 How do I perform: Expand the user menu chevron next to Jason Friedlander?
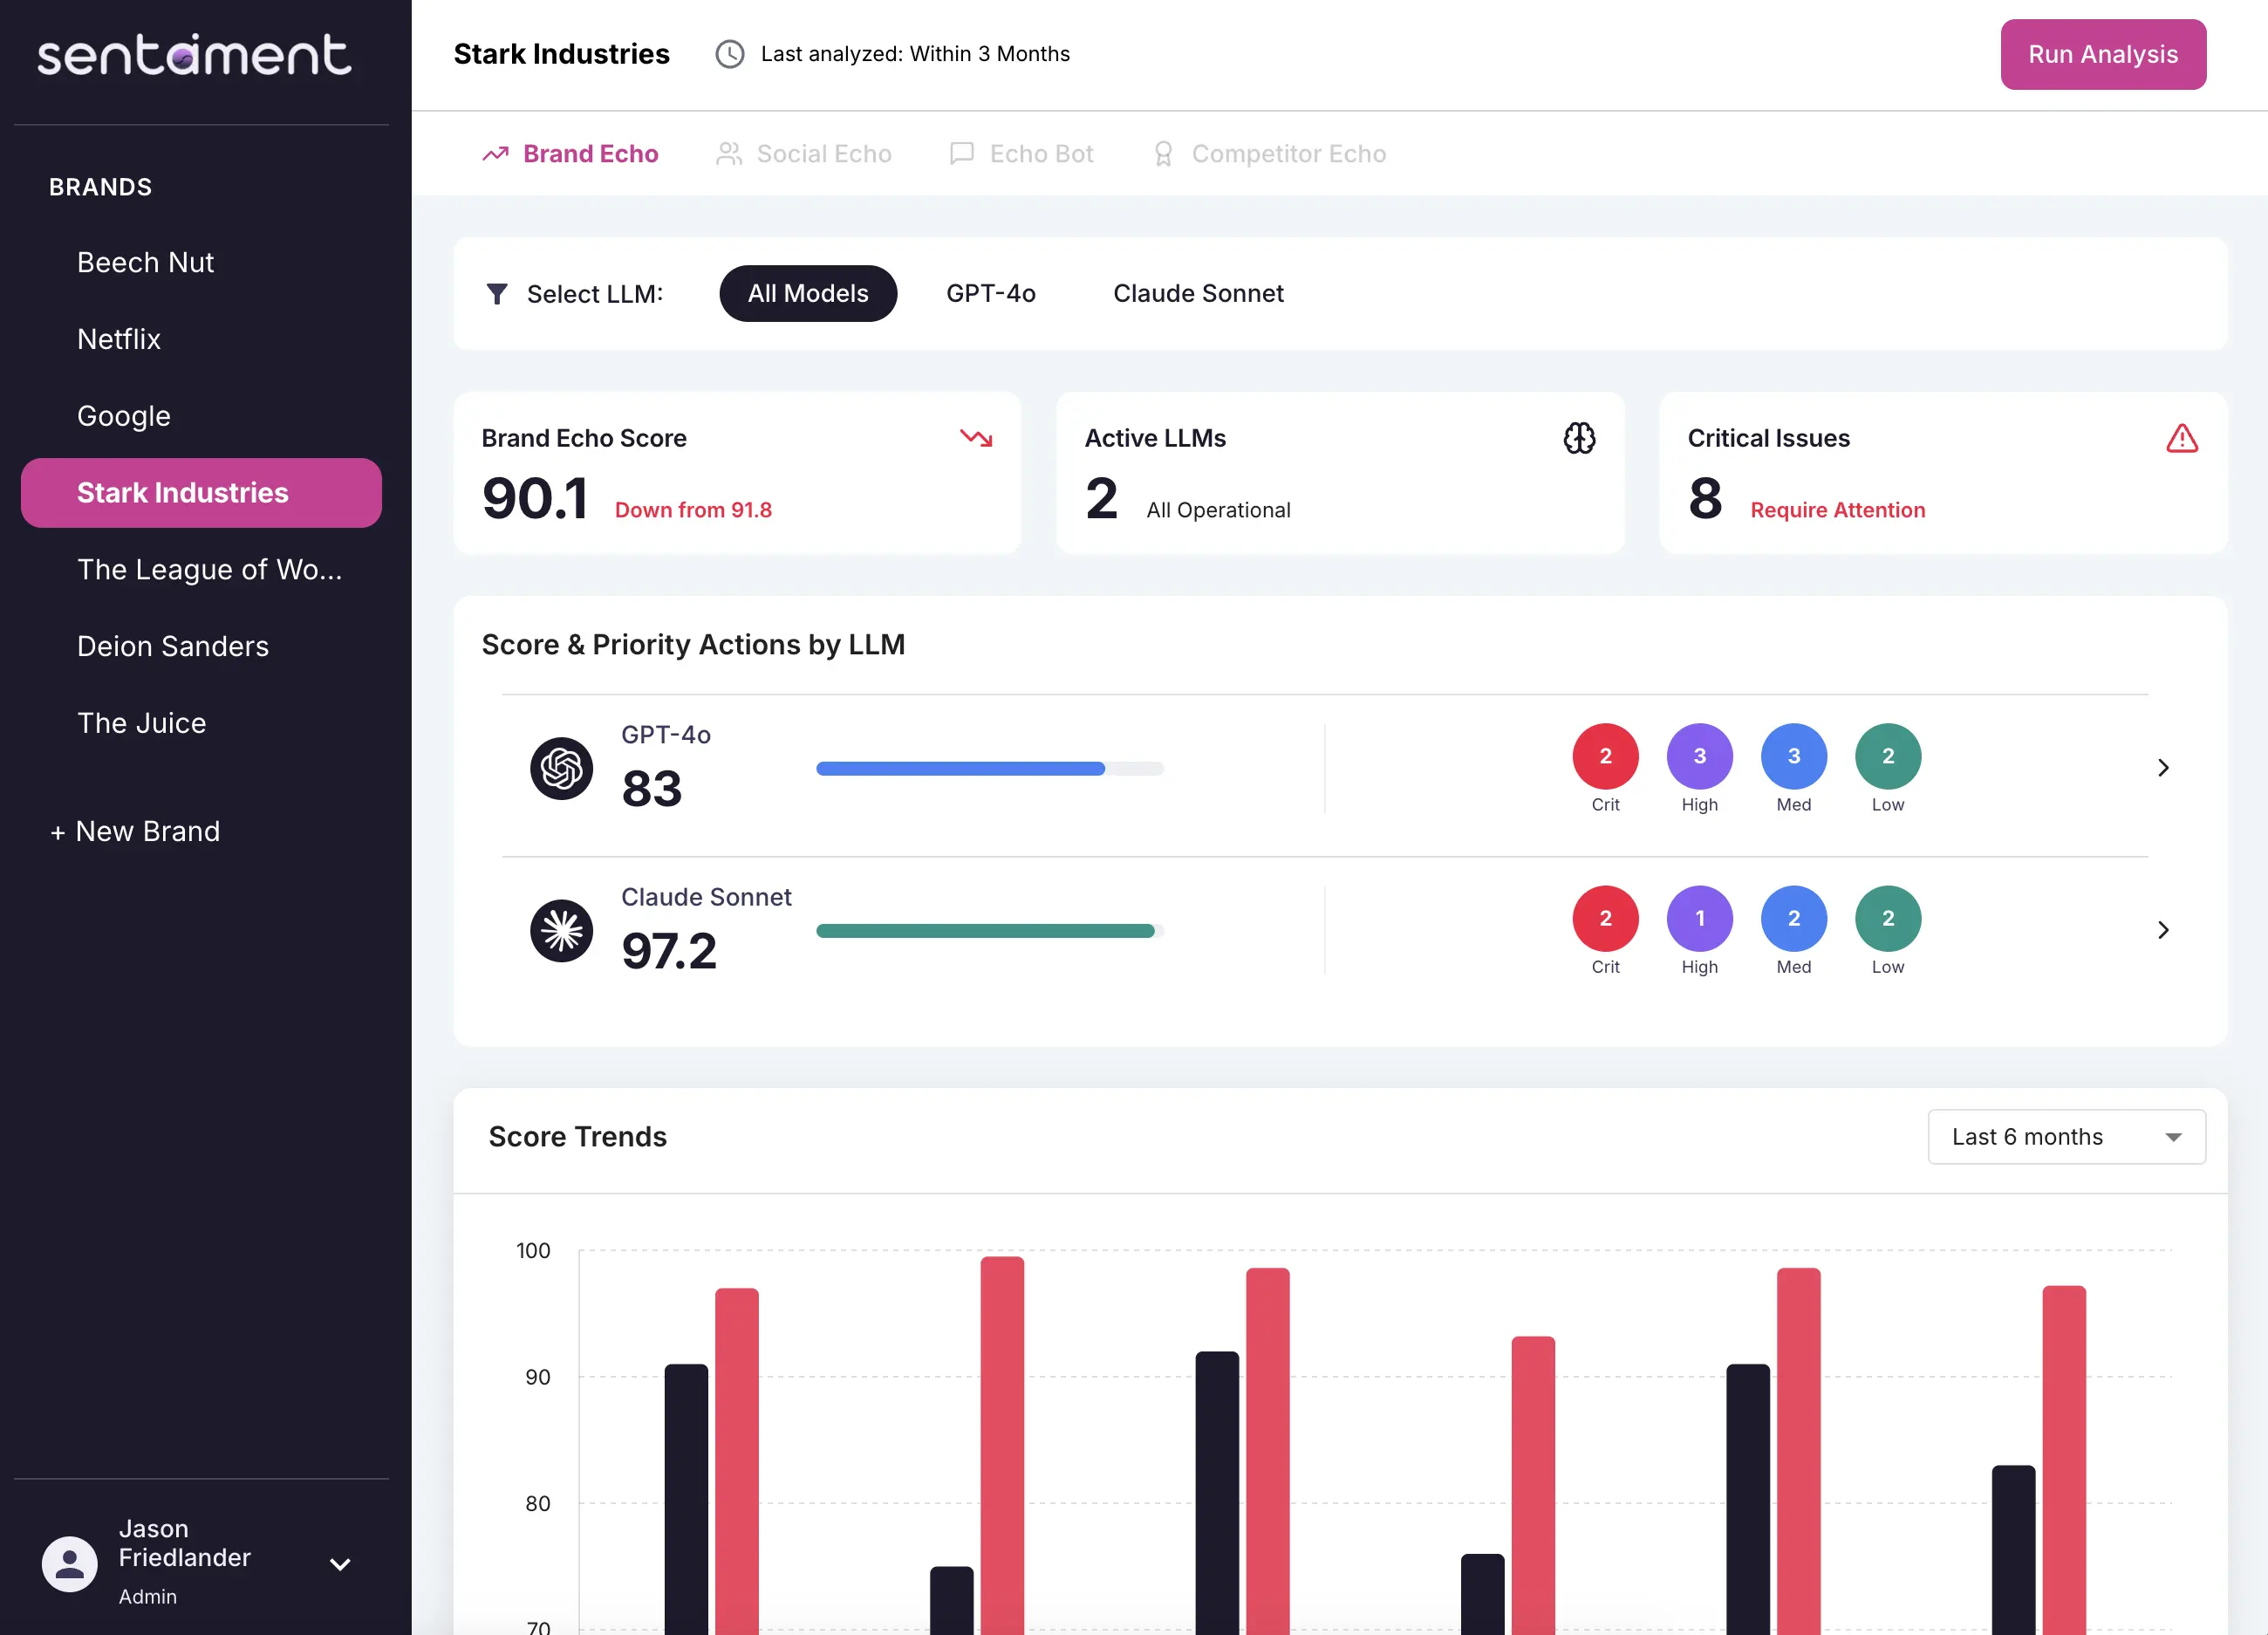[x=340, y=1564]
